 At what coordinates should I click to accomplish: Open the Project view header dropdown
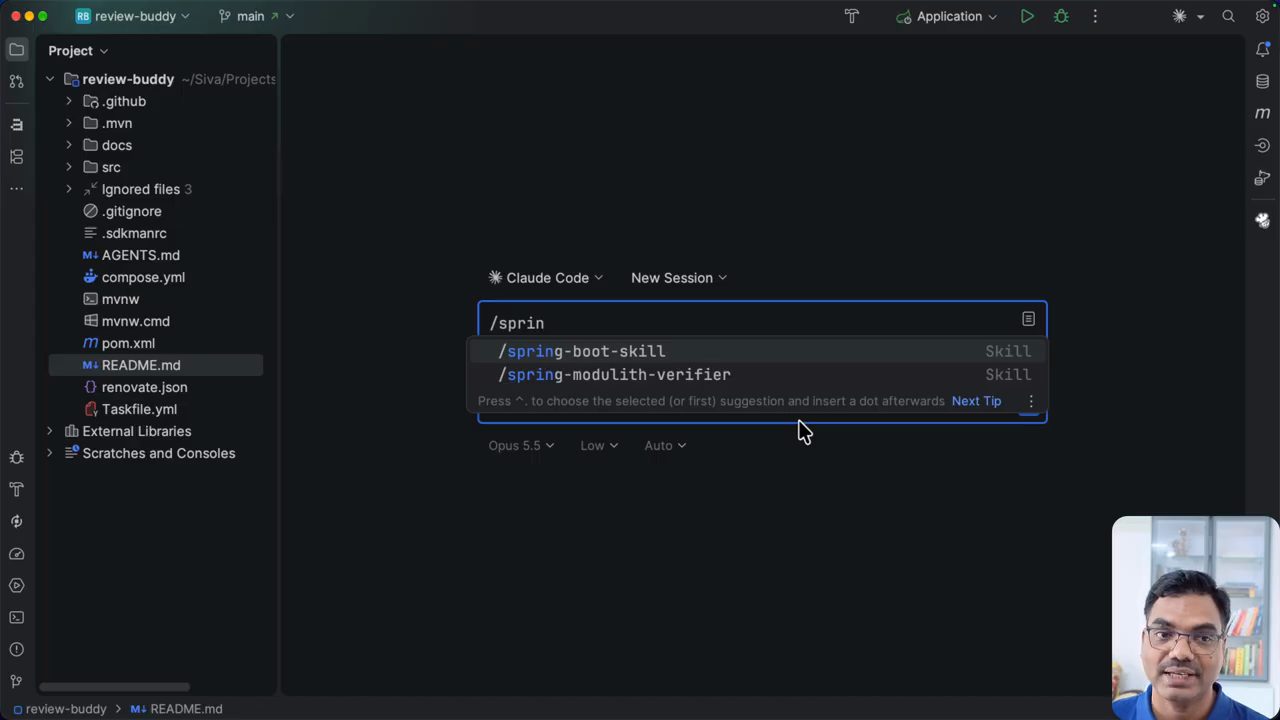point(78,51)
